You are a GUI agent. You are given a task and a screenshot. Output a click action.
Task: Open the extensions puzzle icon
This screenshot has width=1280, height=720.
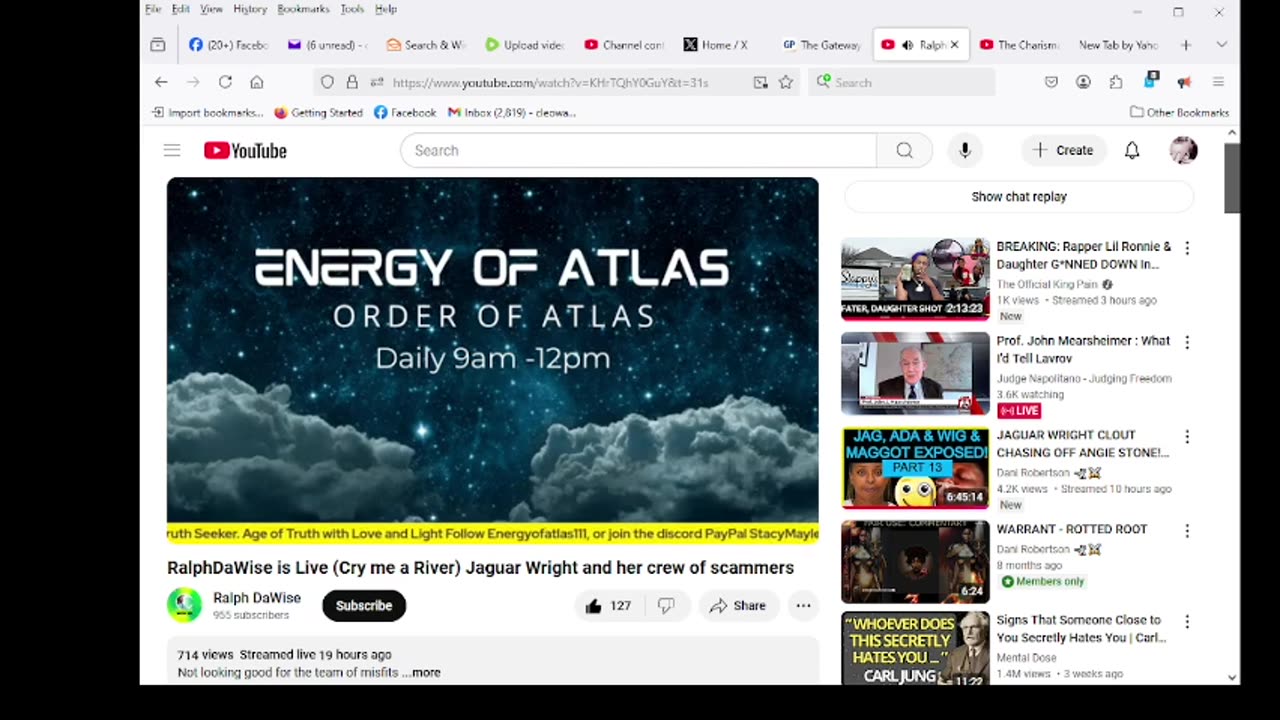tap(1116, 82)
